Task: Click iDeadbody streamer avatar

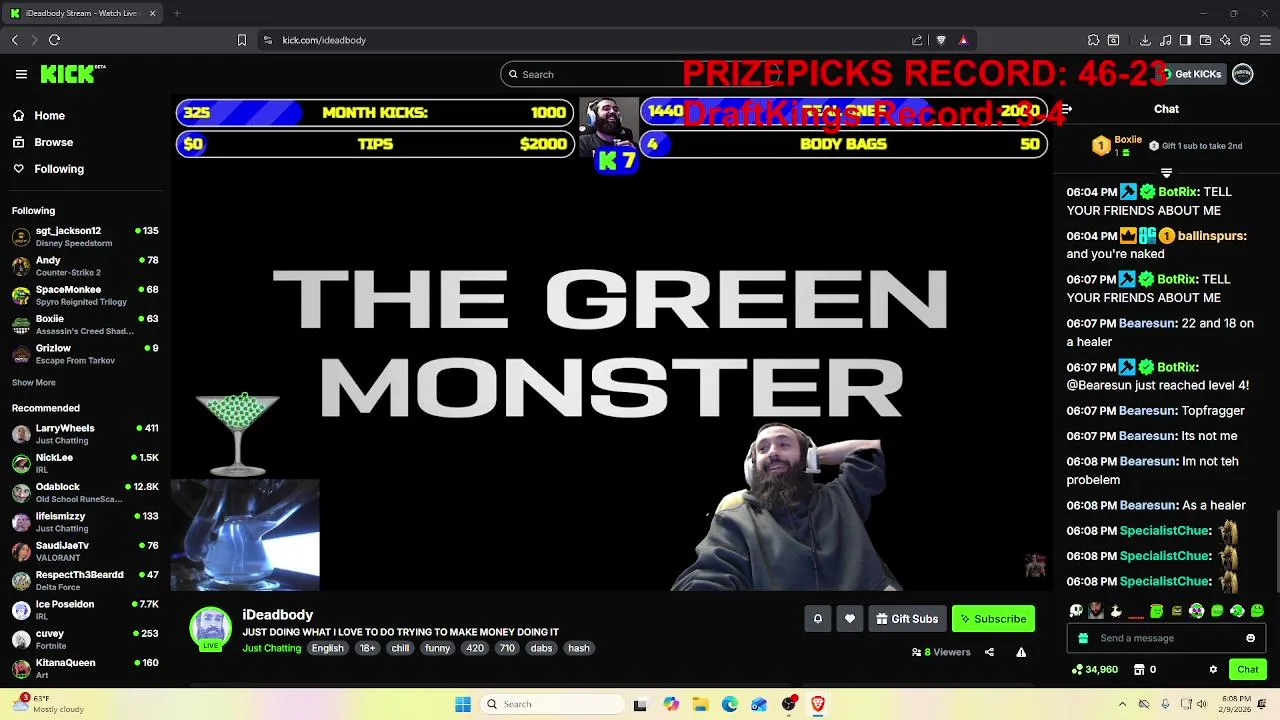Action: (211, 629)
